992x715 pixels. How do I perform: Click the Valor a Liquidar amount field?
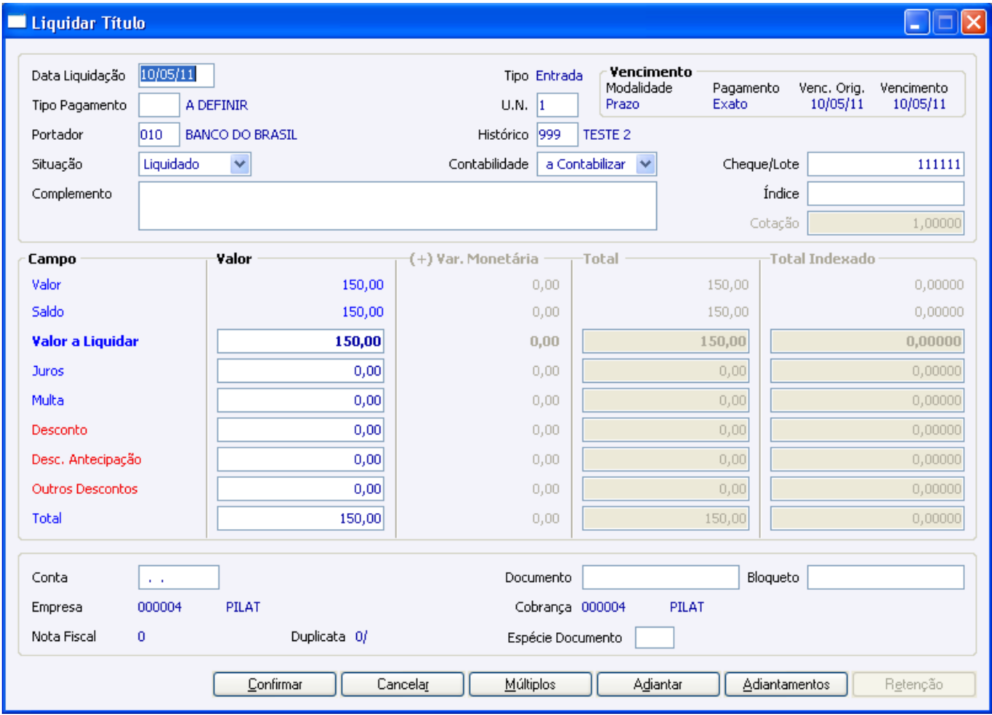coord(301,341)
